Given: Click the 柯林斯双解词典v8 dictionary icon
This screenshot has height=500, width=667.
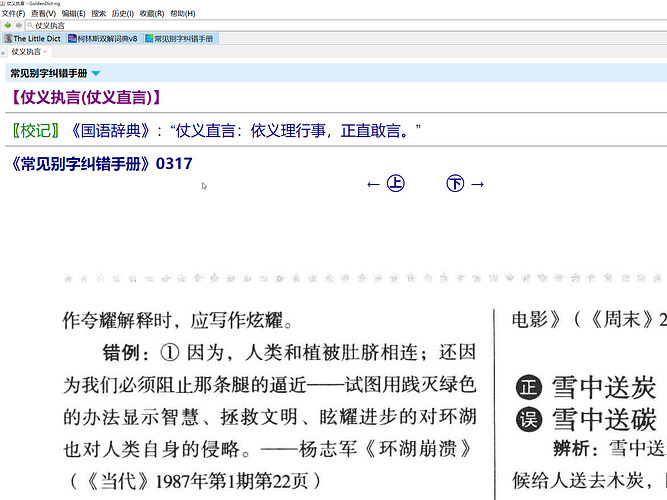Looking at the screenshot, I should [x=72, y=39].
